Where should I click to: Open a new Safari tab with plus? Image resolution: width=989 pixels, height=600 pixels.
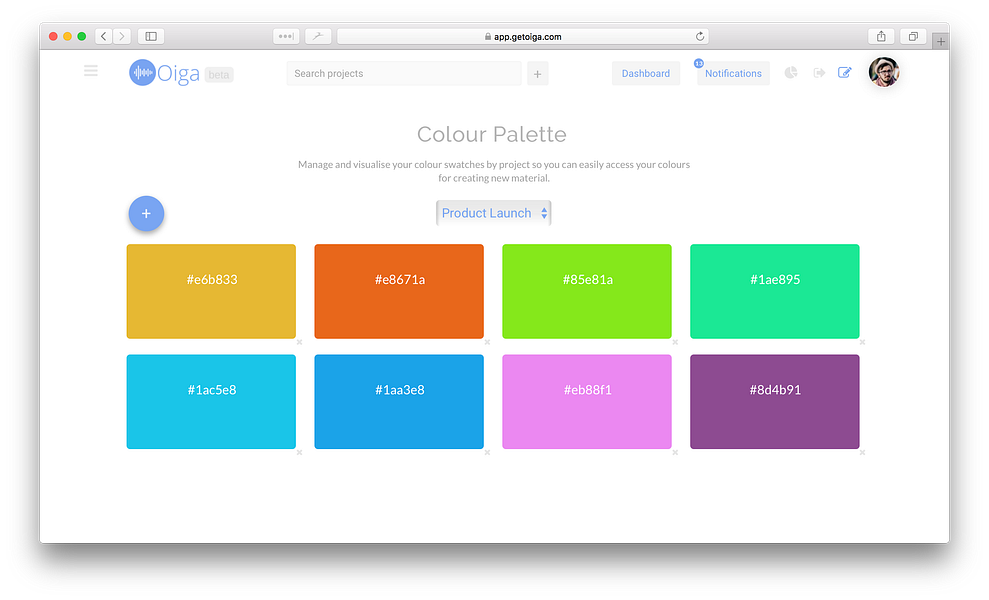(x=940, y=42)
